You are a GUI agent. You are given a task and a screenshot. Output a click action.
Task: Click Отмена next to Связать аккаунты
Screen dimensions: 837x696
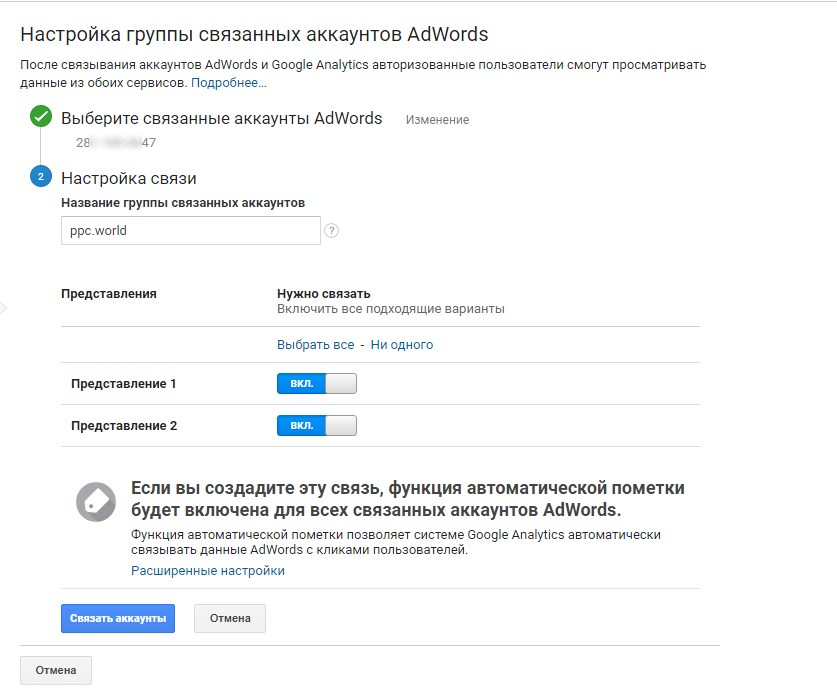(x=230, y=619)
